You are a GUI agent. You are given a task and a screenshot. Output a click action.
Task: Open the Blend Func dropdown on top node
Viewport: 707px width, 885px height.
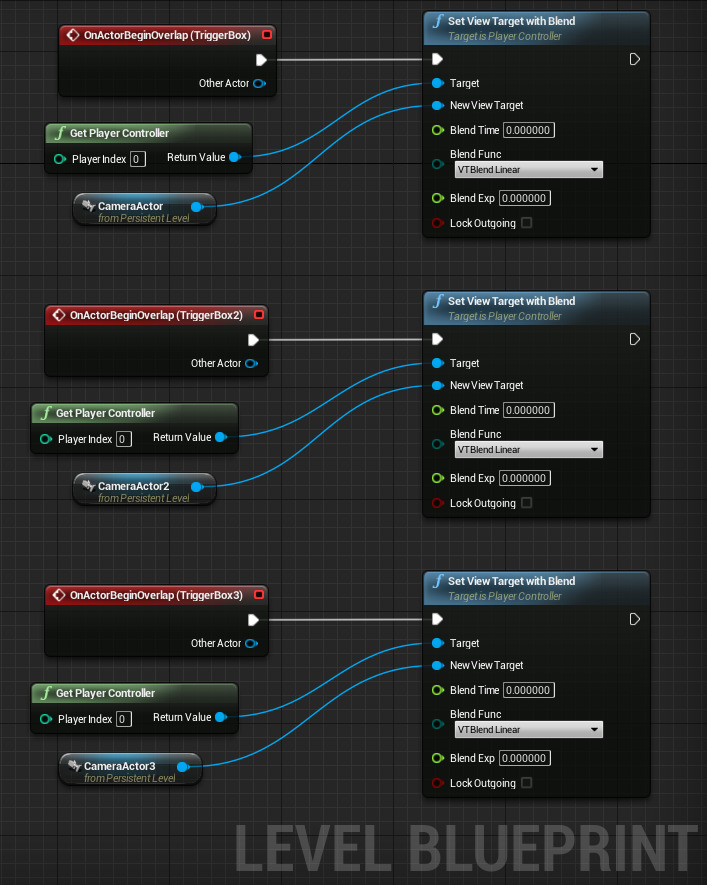(x=527, y=170)
